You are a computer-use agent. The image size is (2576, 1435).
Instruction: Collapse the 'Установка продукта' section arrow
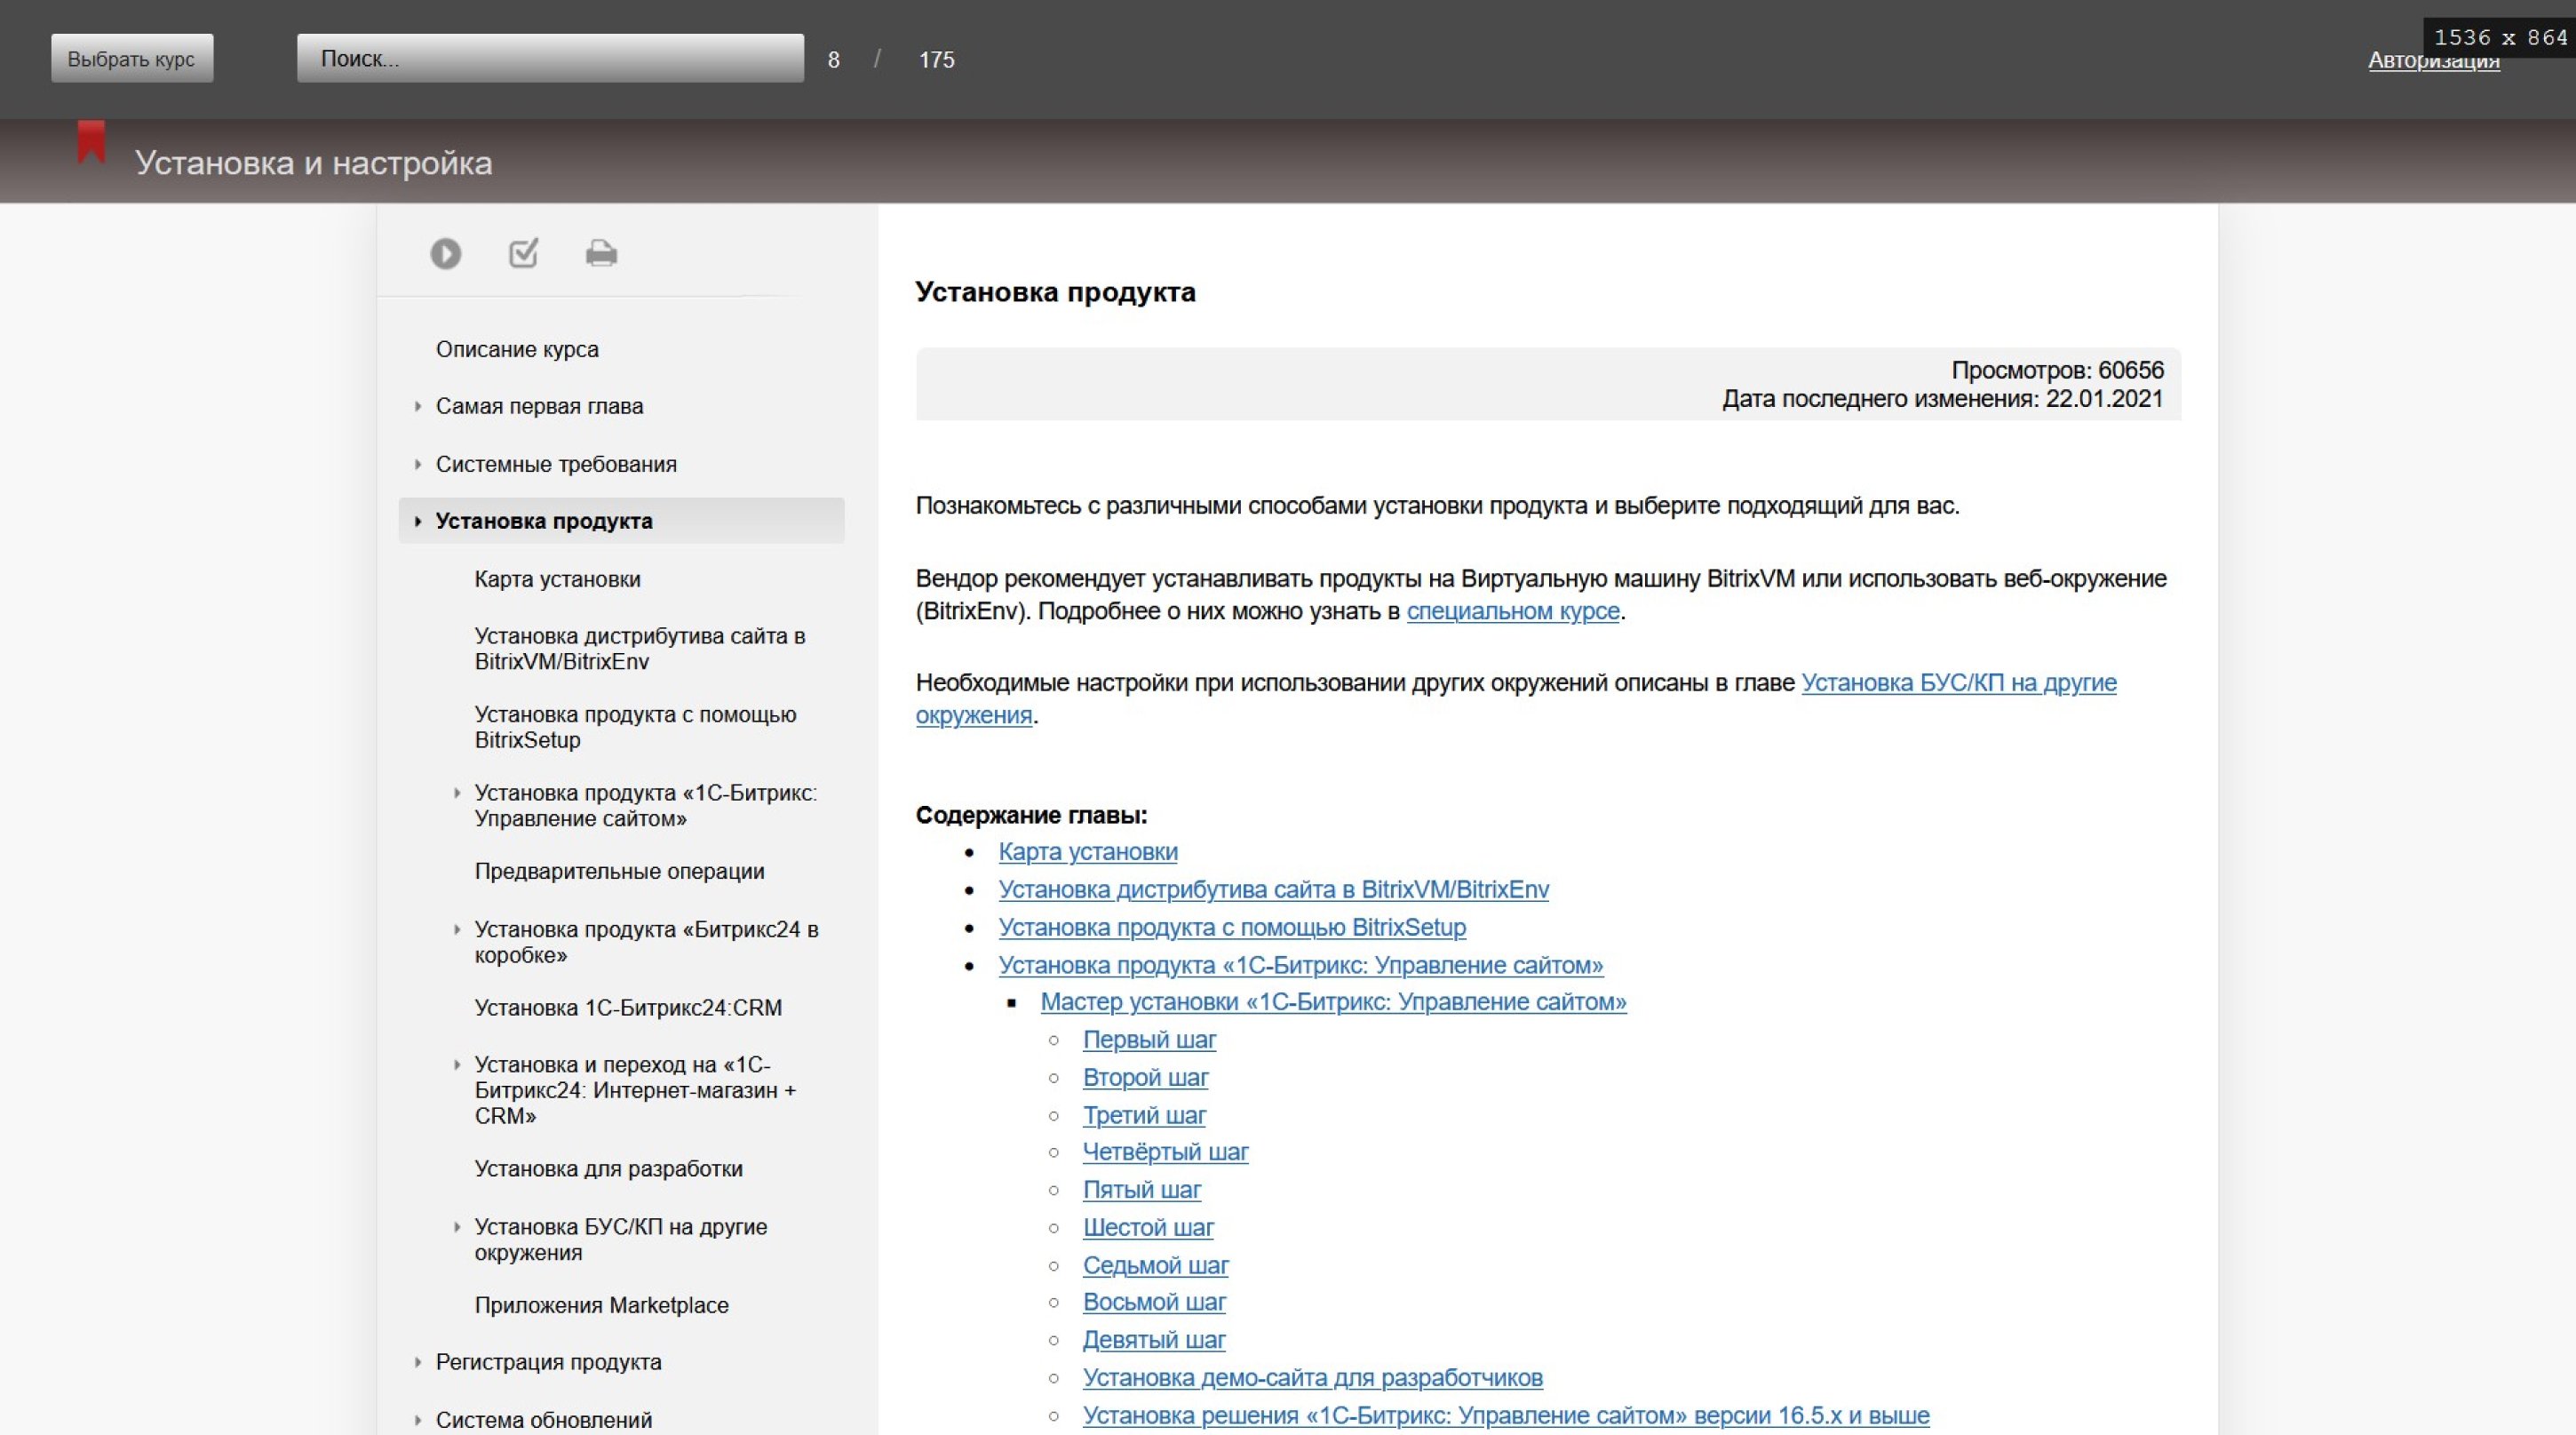pos(418,521)
